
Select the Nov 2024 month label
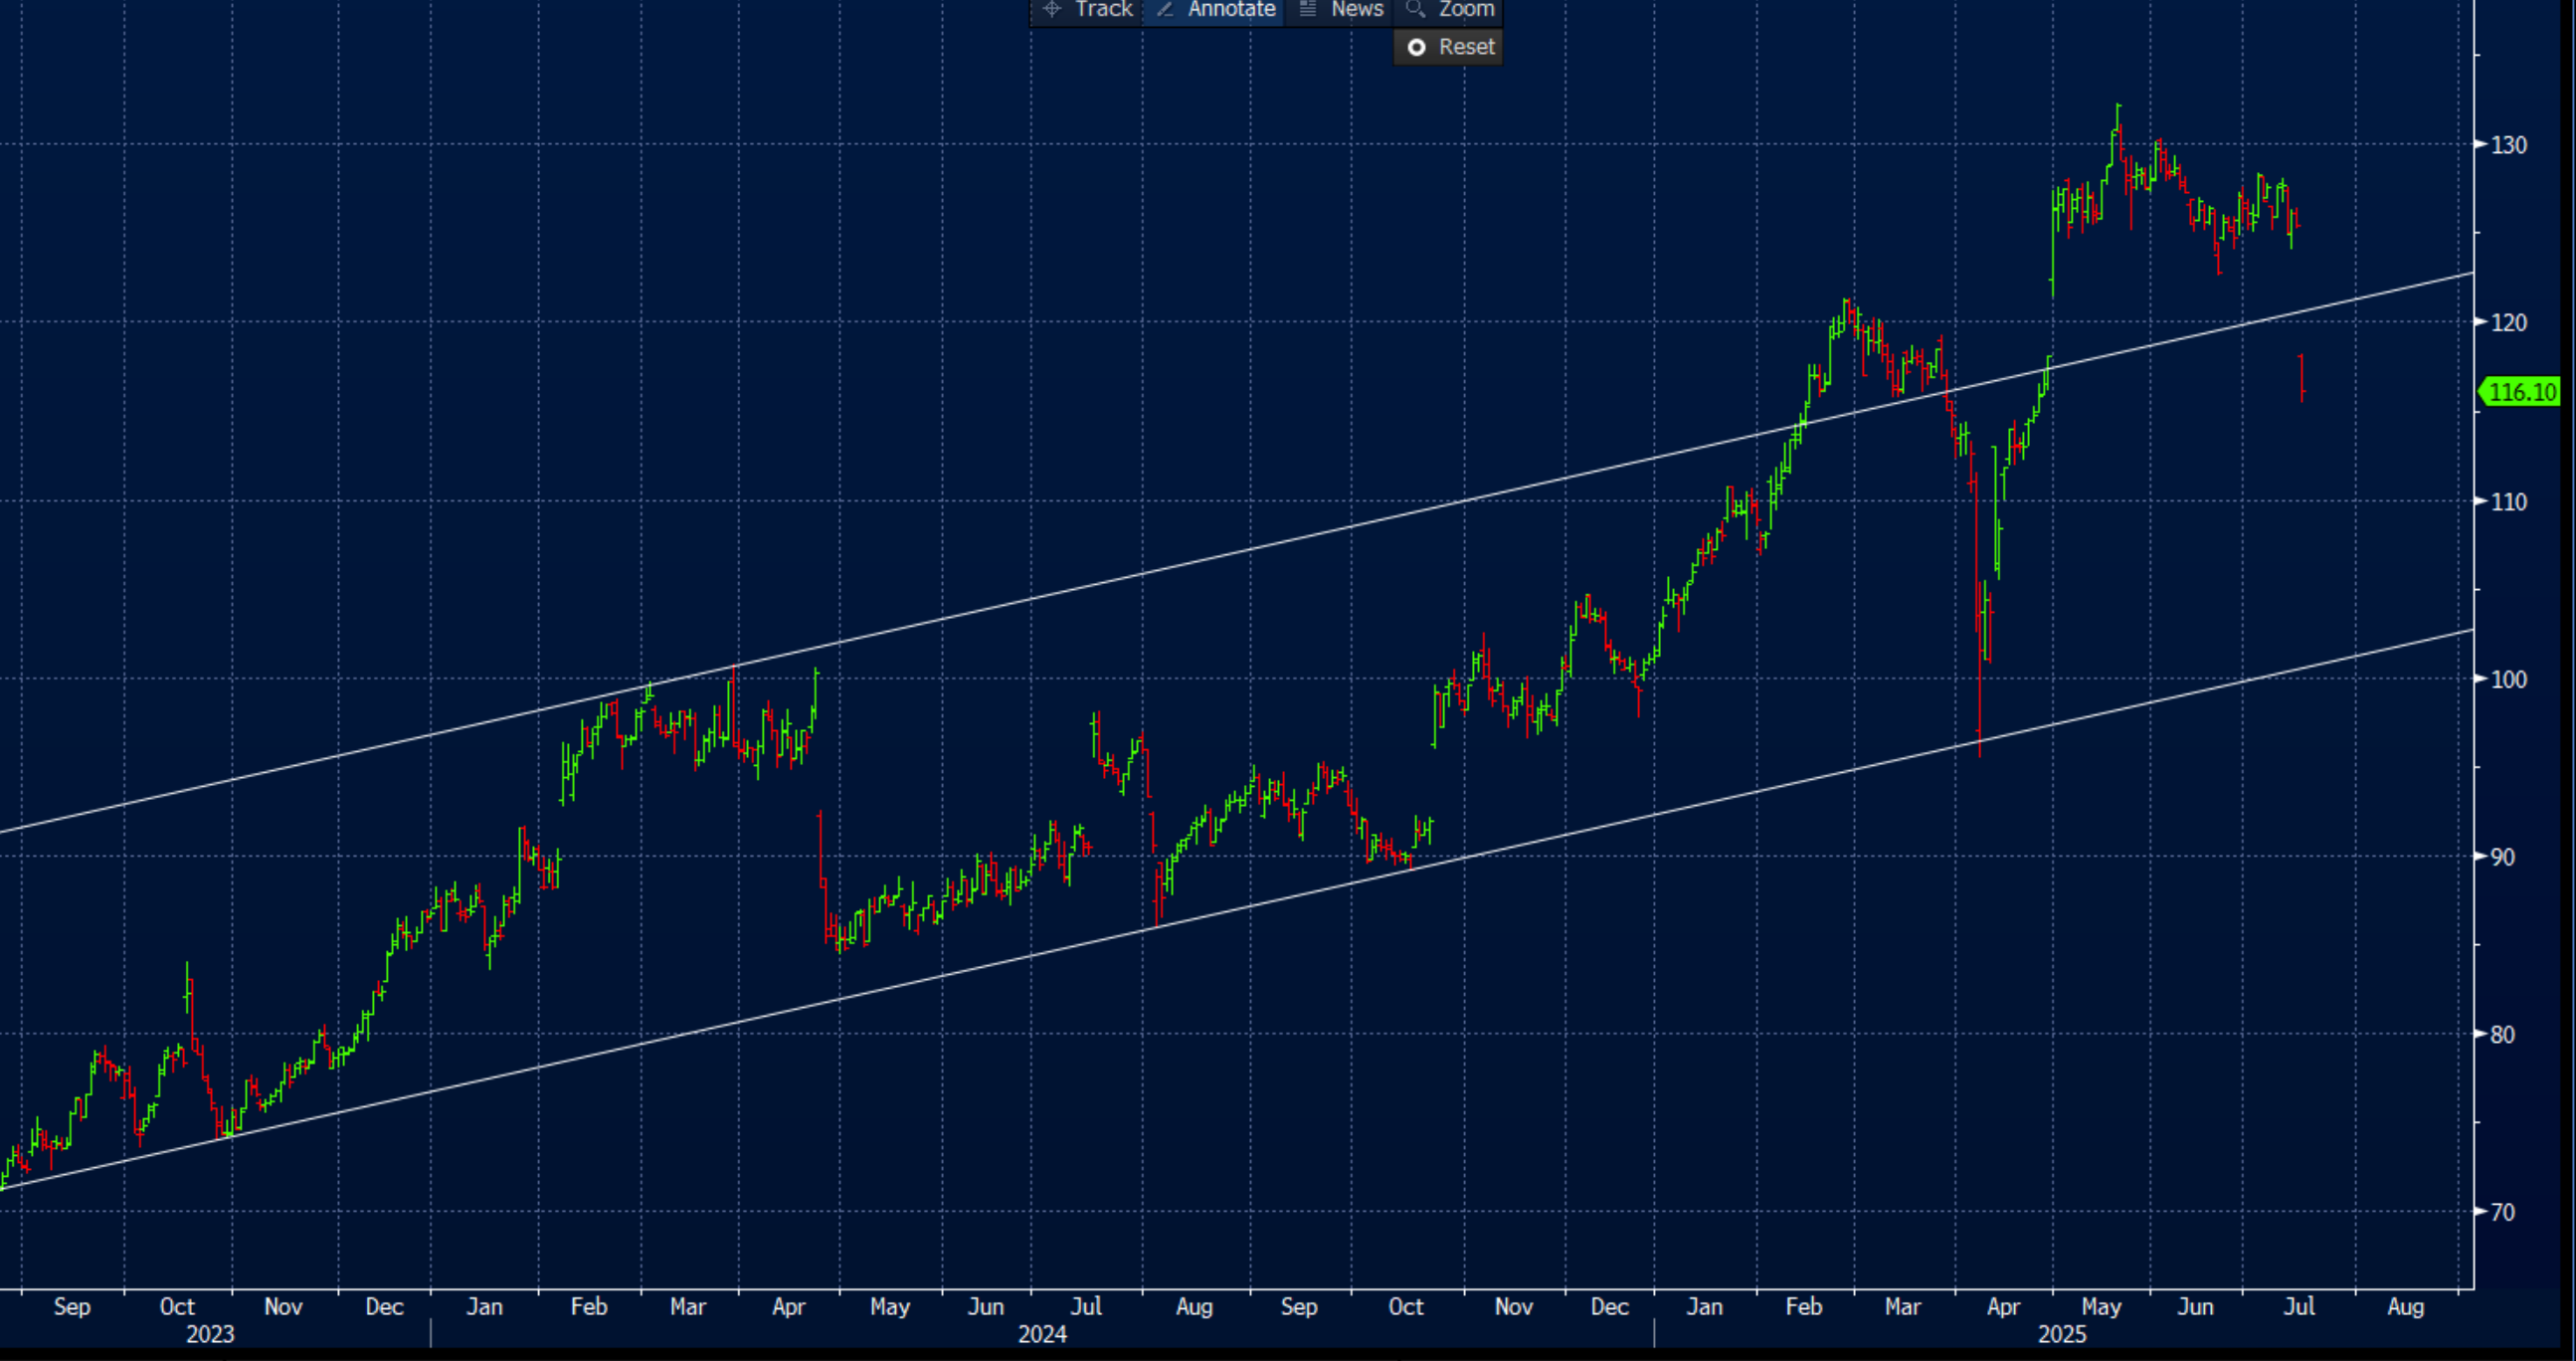click(1514, 1306)
